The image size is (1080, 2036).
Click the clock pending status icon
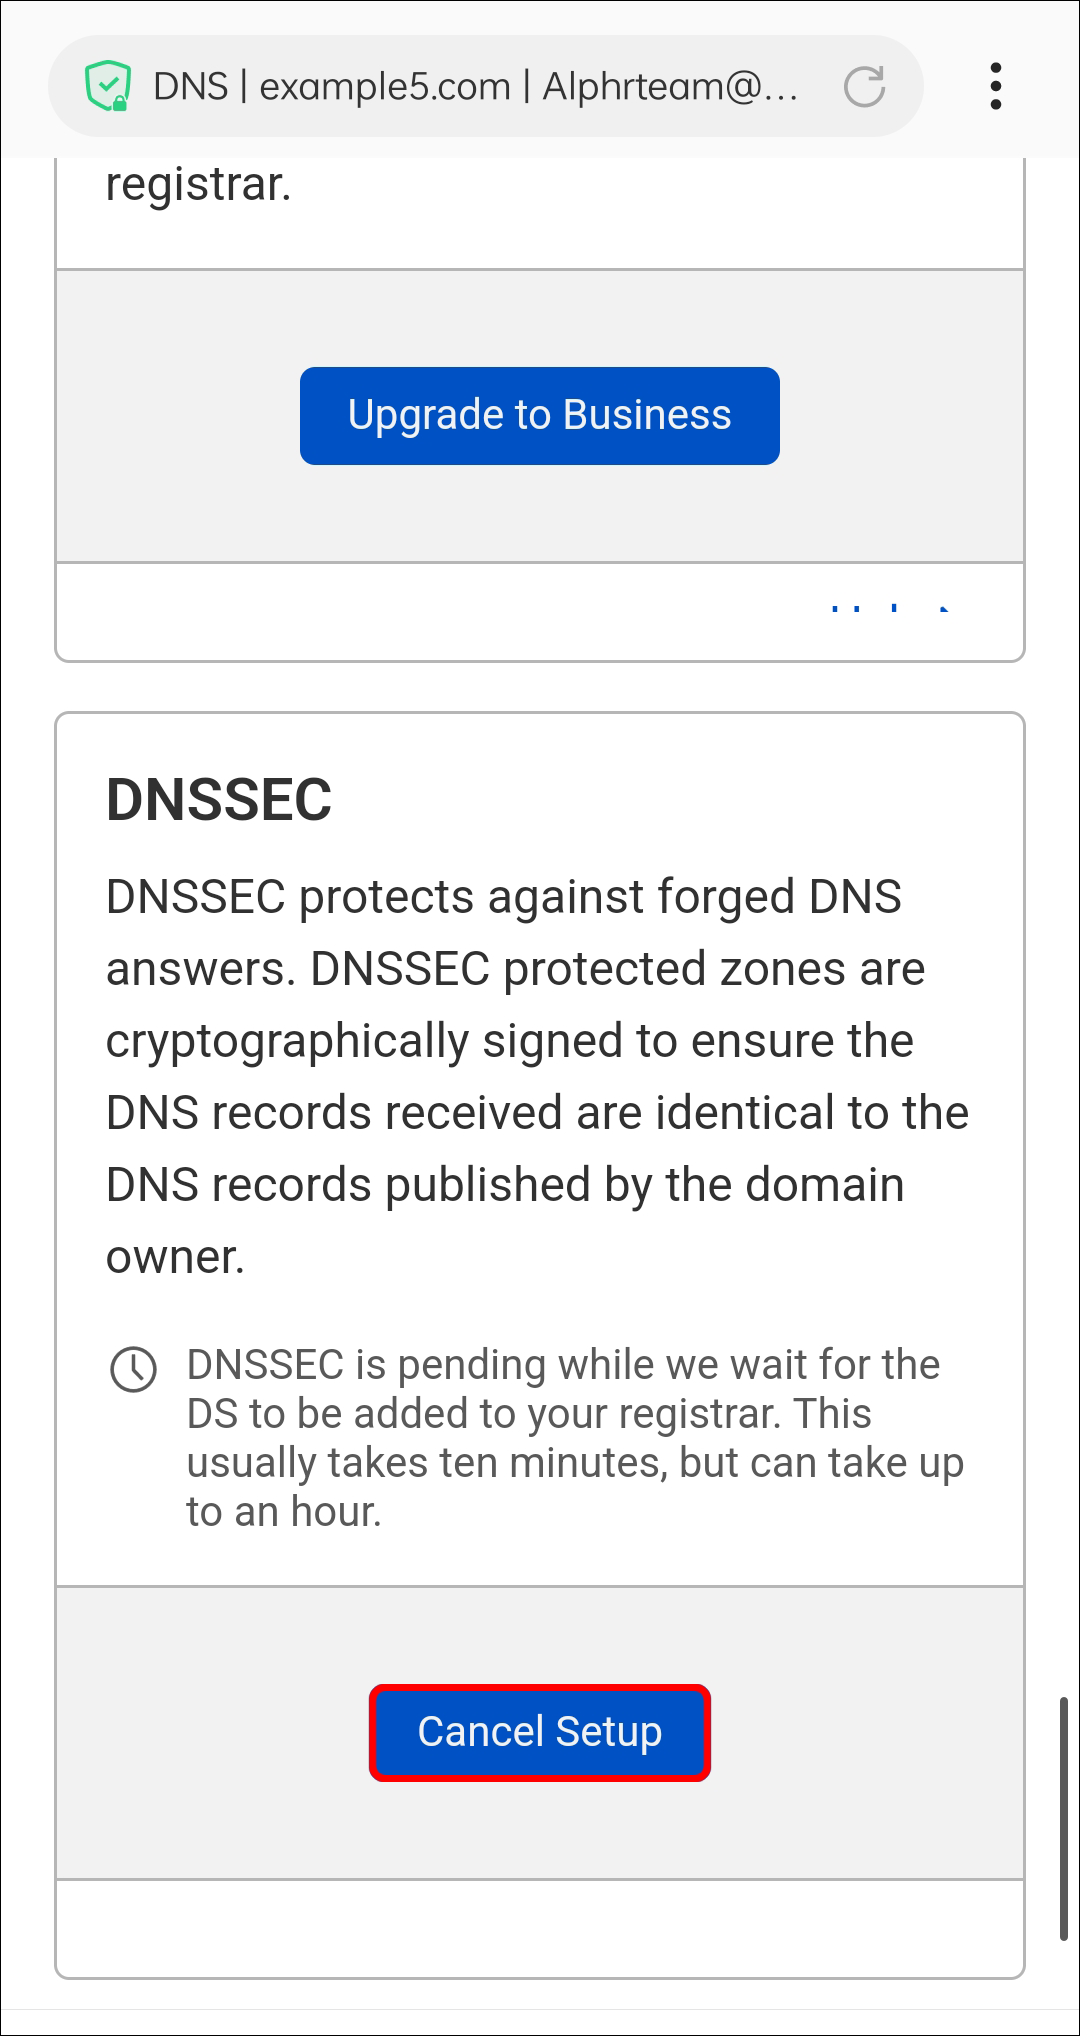point(133,1369)
